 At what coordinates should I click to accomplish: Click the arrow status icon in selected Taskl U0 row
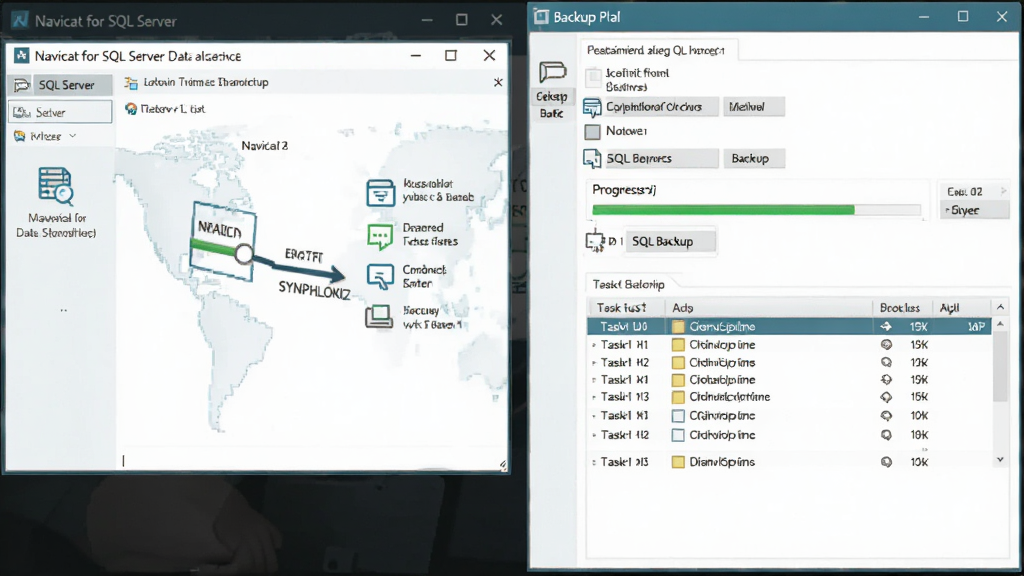[886, 327]
